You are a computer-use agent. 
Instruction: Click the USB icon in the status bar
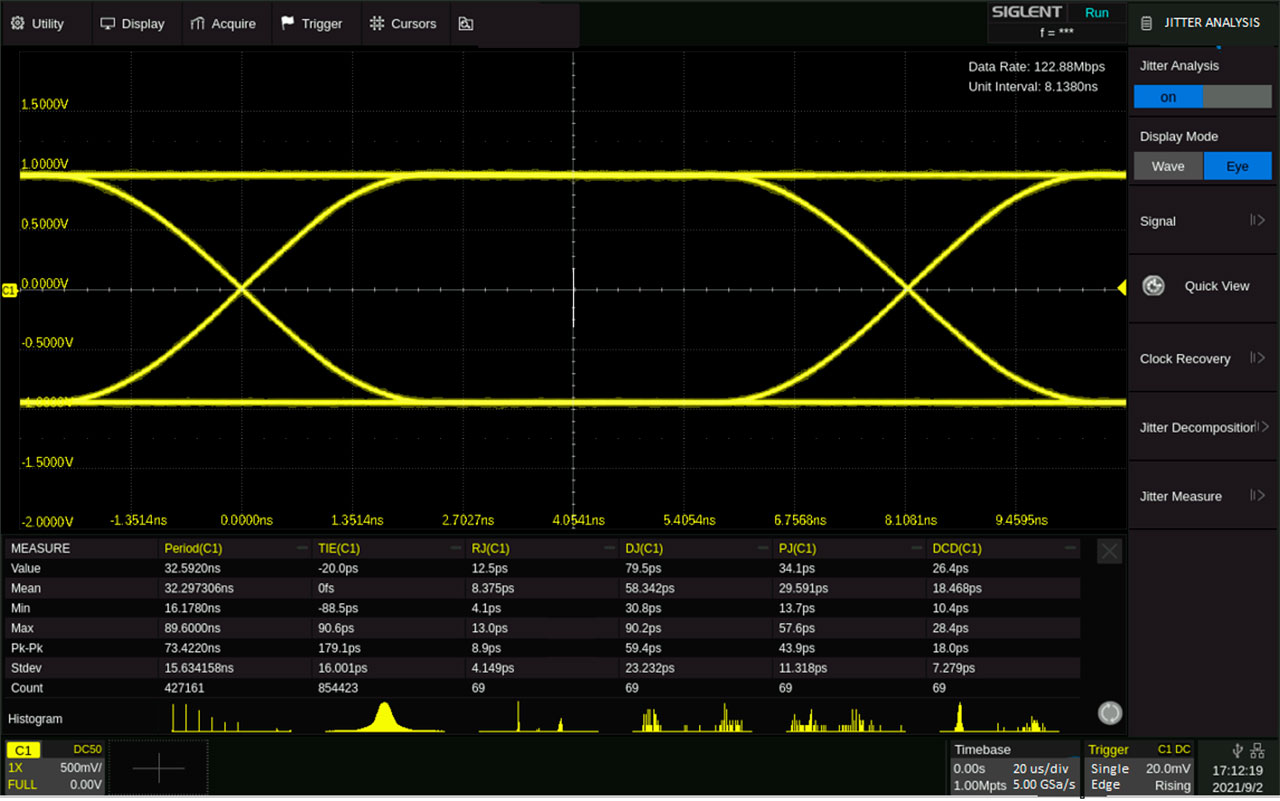(x=1238, y=749)
